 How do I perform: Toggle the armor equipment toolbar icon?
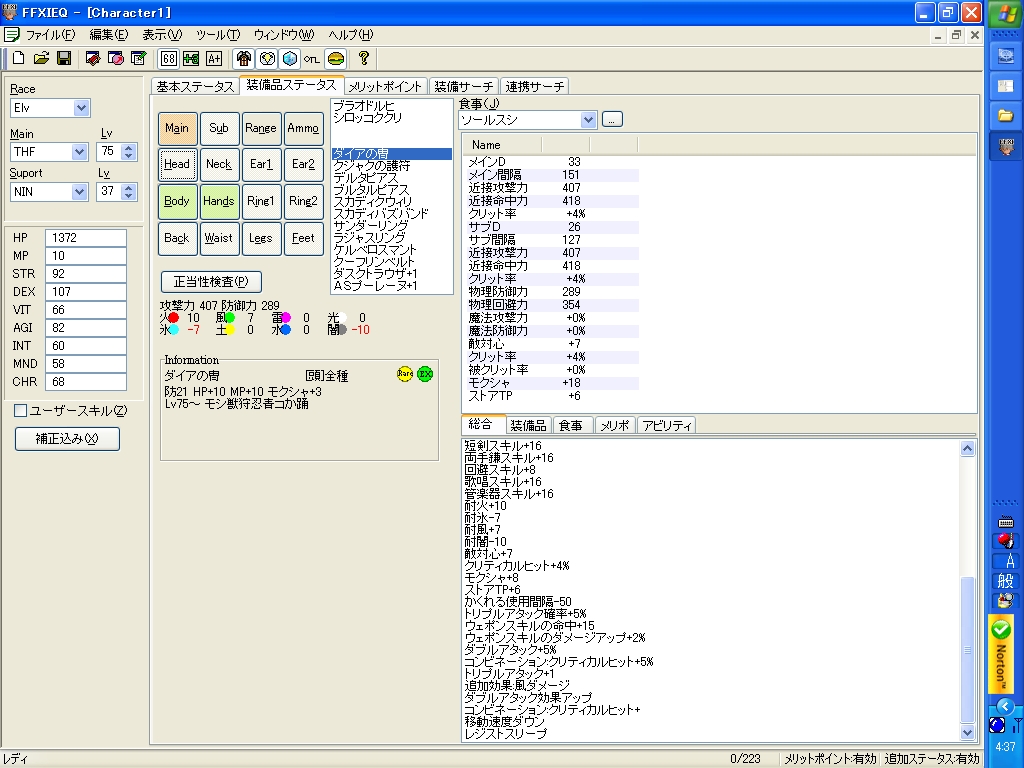(244, 58)
